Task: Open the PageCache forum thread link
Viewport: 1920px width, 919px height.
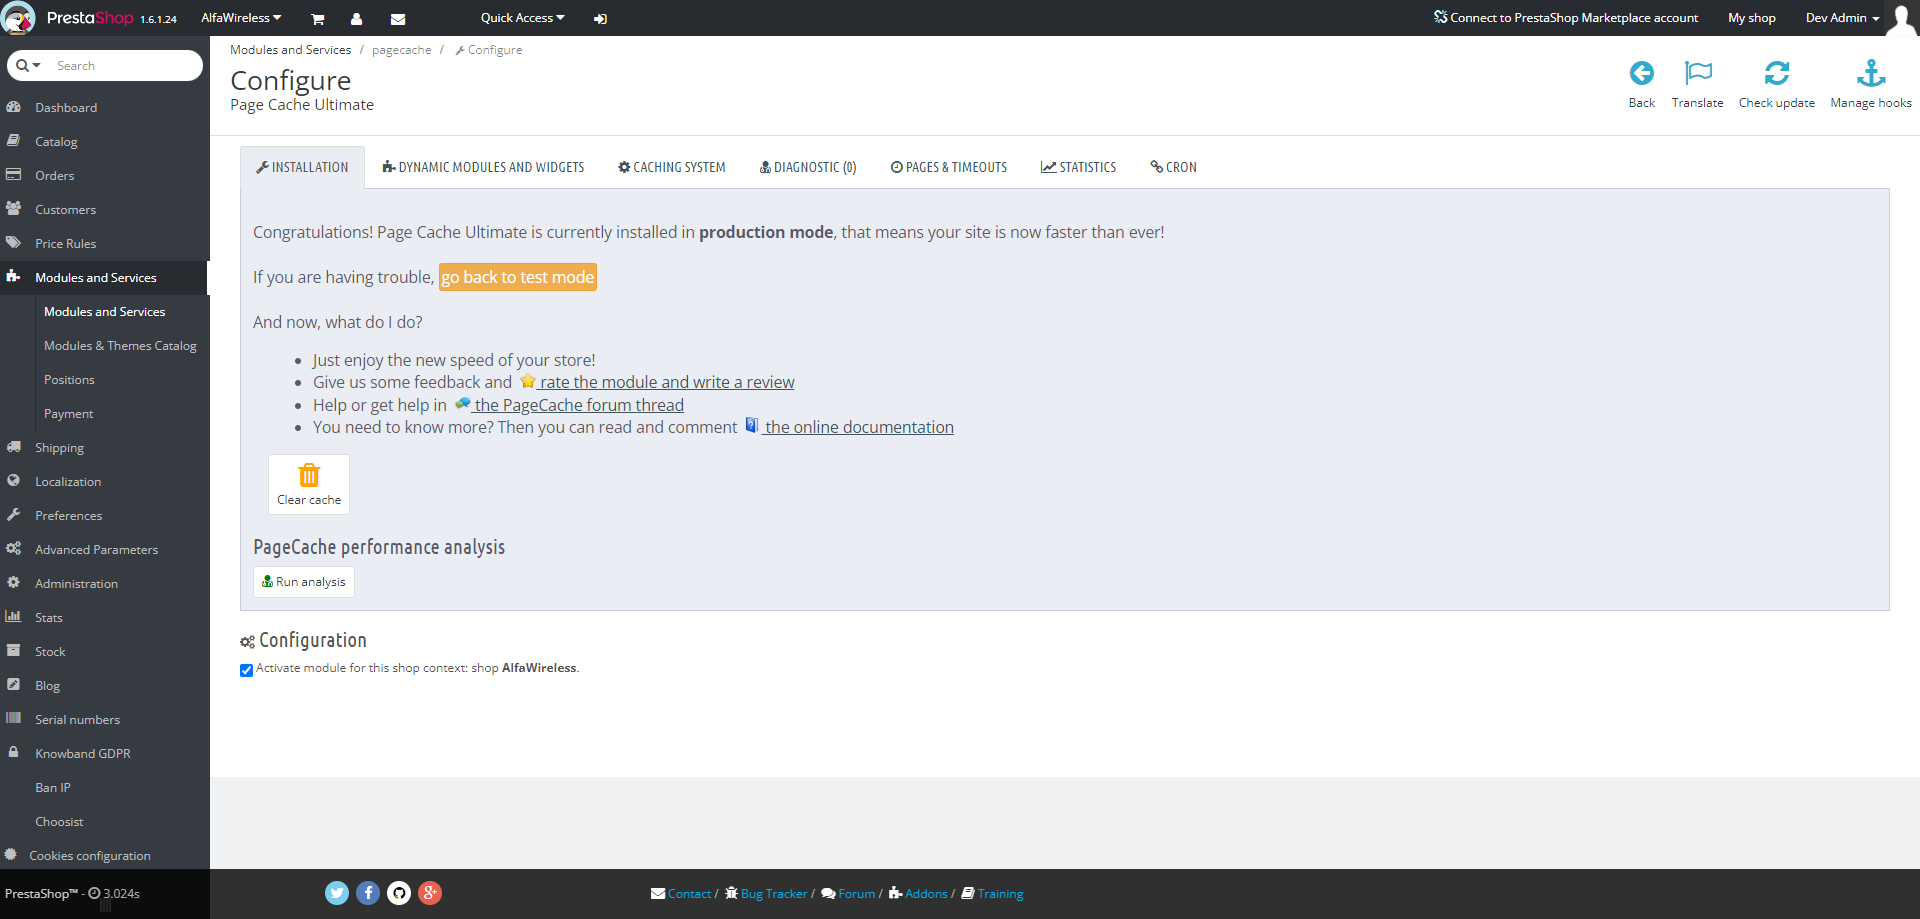Action: (x=569, y=405)
